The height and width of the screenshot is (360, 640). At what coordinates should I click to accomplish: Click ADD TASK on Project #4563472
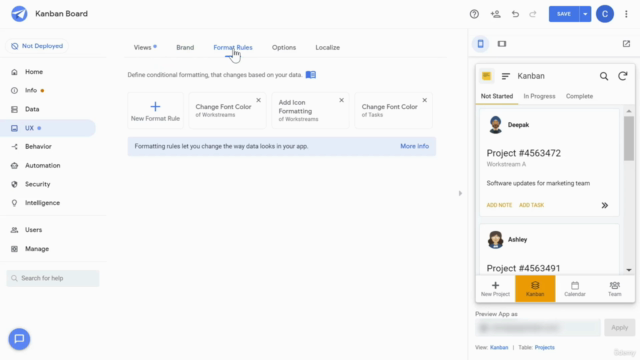click(531, 205)
